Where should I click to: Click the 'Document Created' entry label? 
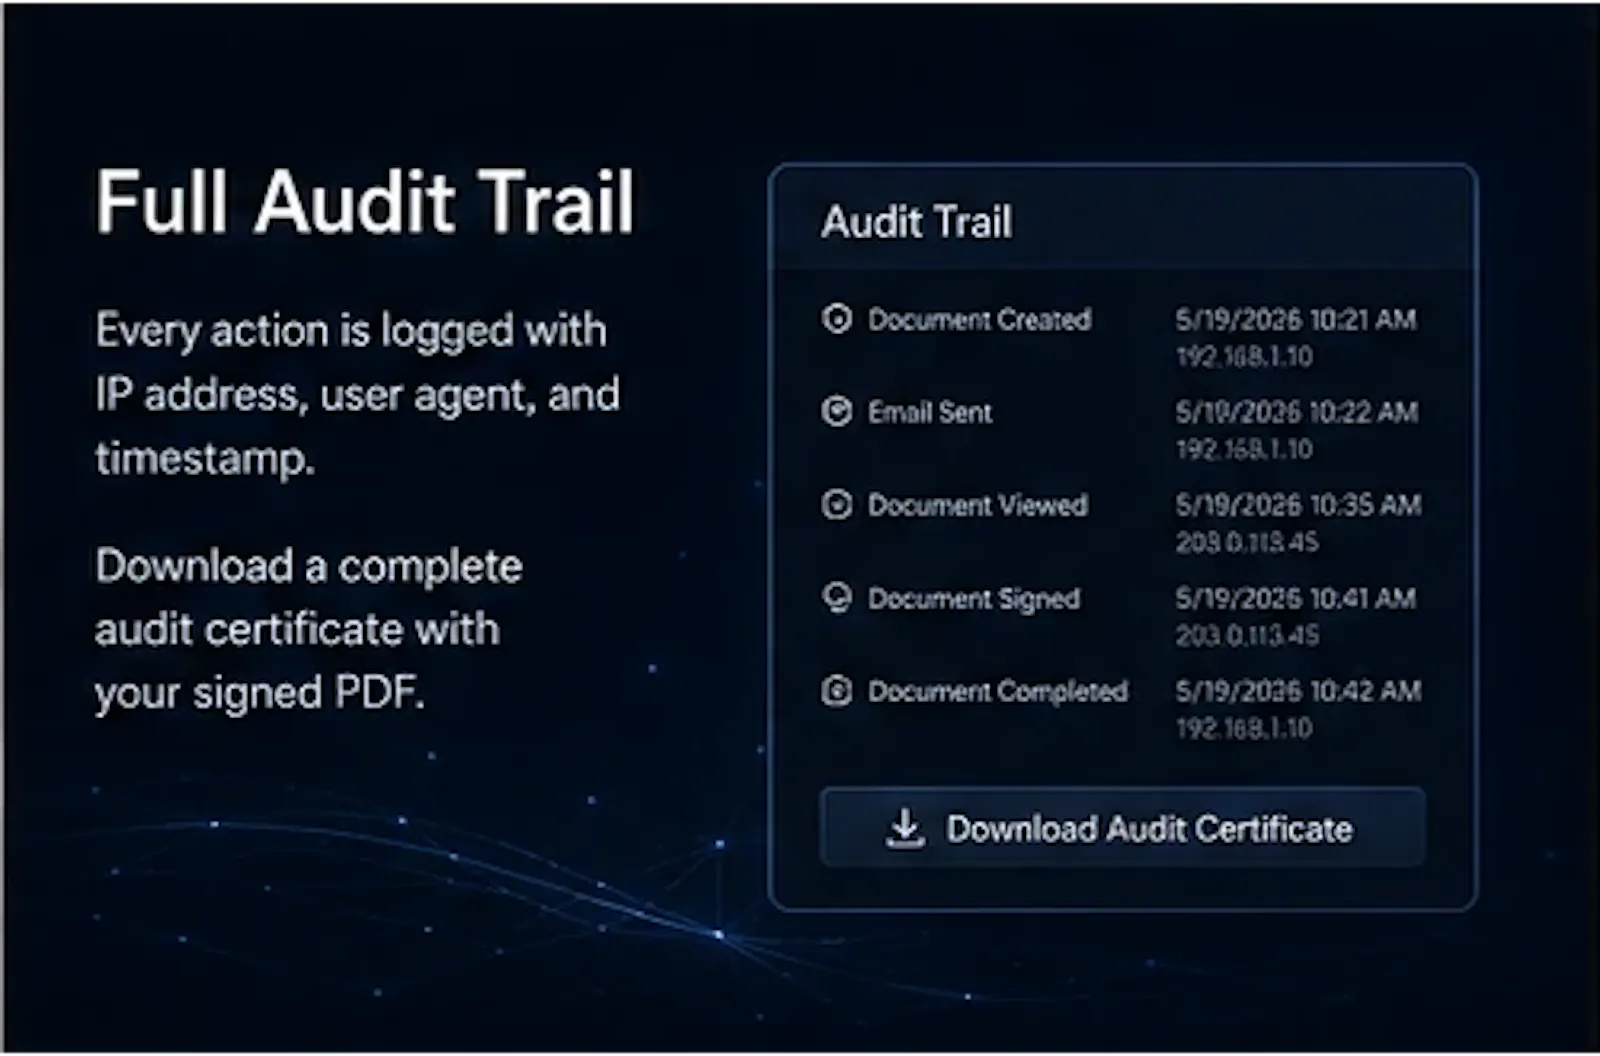(979, 320)
